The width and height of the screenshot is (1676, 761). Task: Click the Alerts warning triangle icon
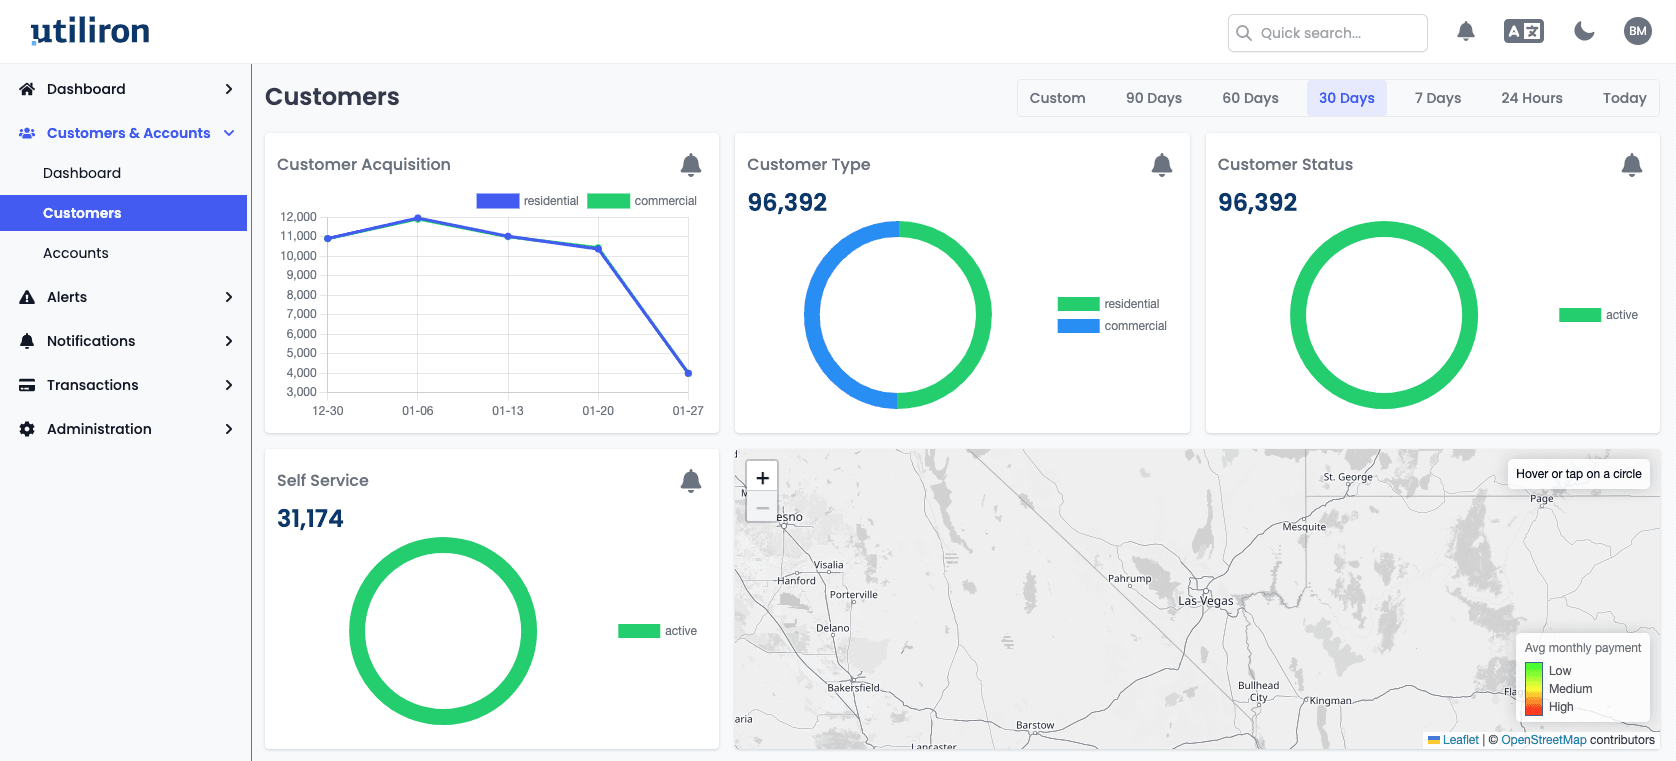[x=27, y=297]
